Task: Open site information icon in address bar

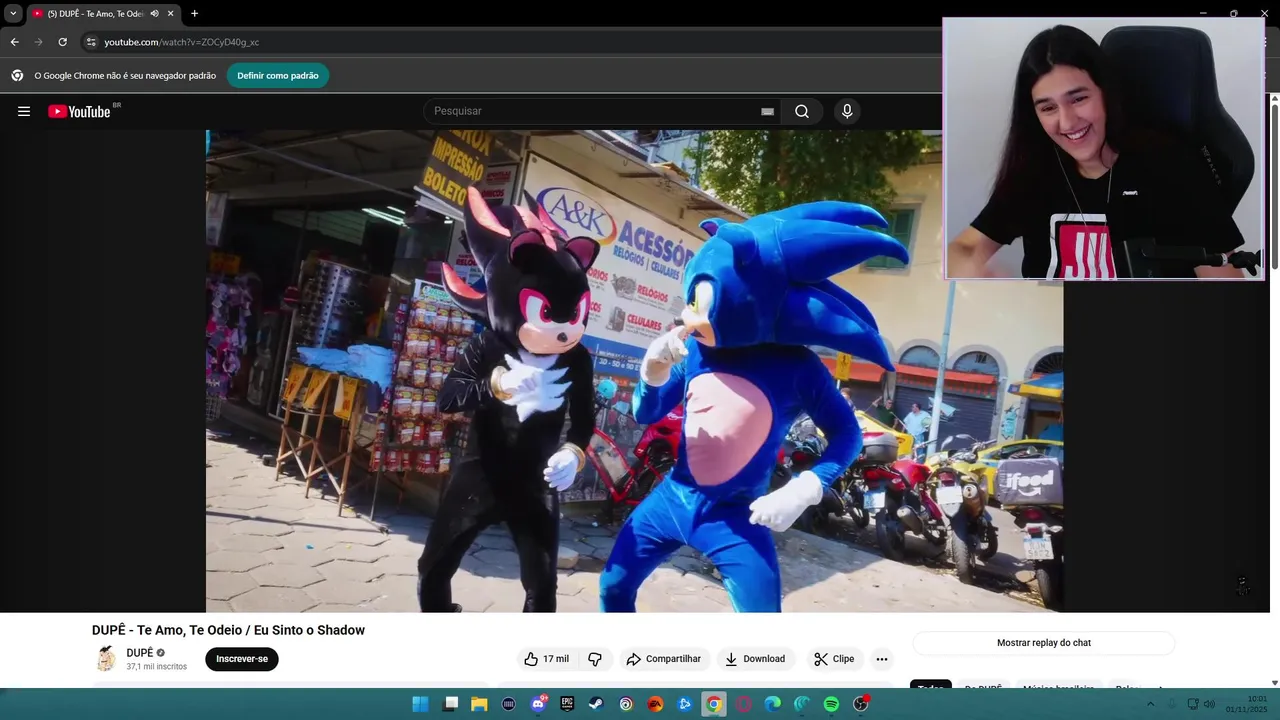Action: pos(90,42)
